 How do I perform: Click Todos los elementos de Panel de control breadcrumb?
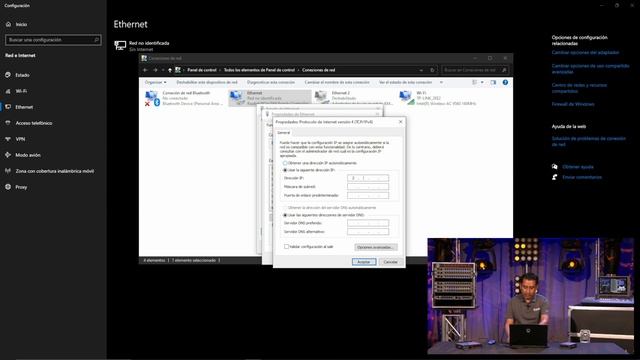coord(259,70)
